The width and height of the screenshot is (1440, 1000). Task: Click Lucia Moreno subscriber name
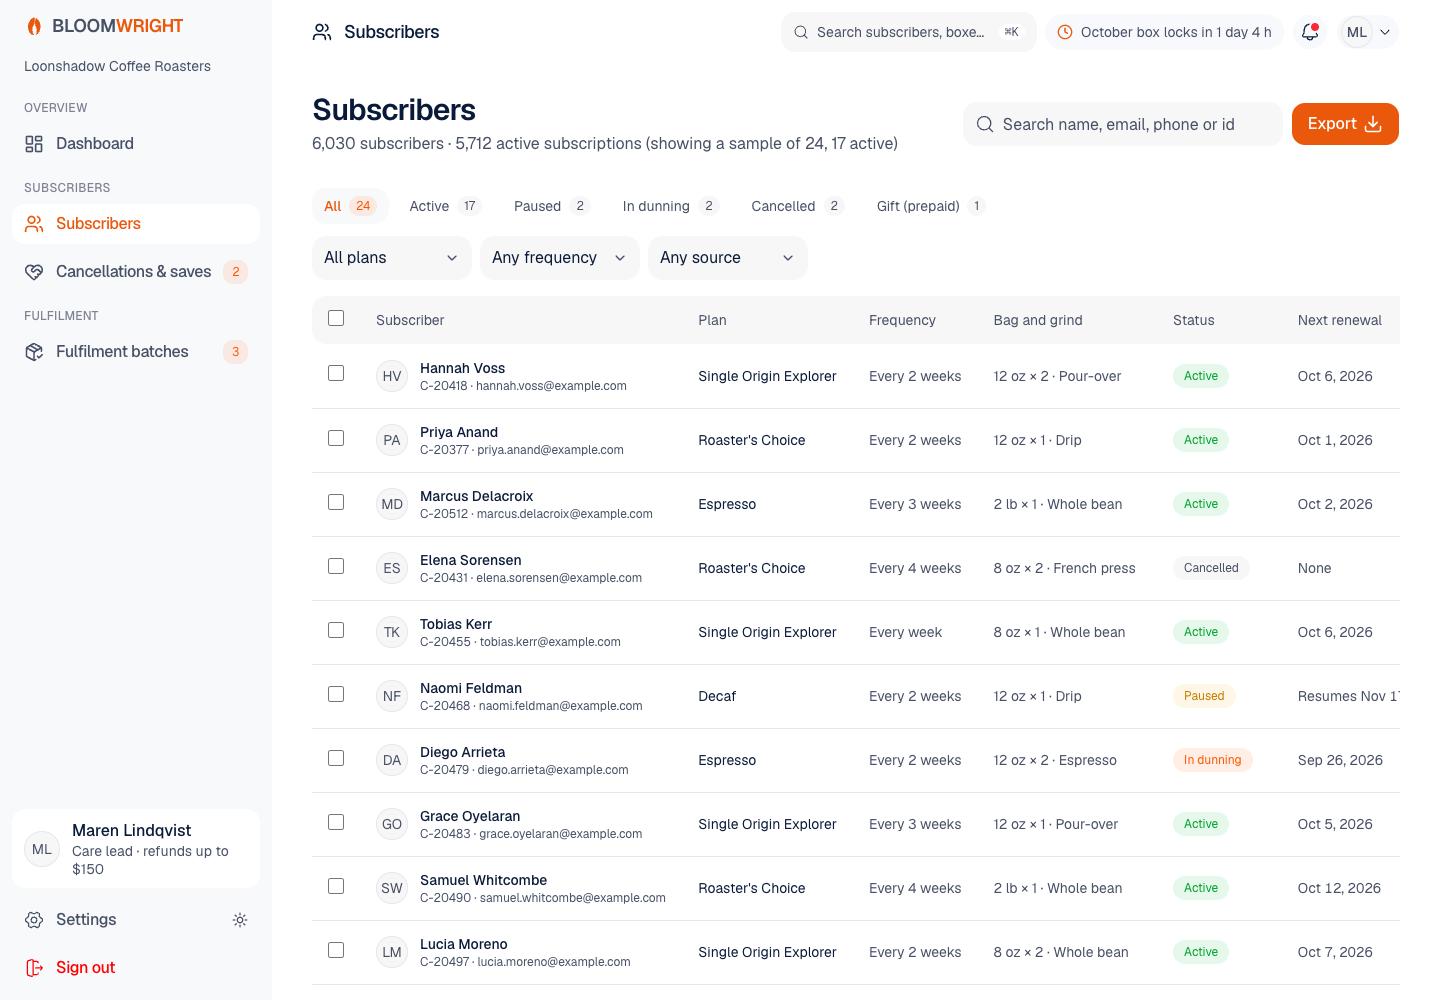pyautogui.click(x=463, y=944)
